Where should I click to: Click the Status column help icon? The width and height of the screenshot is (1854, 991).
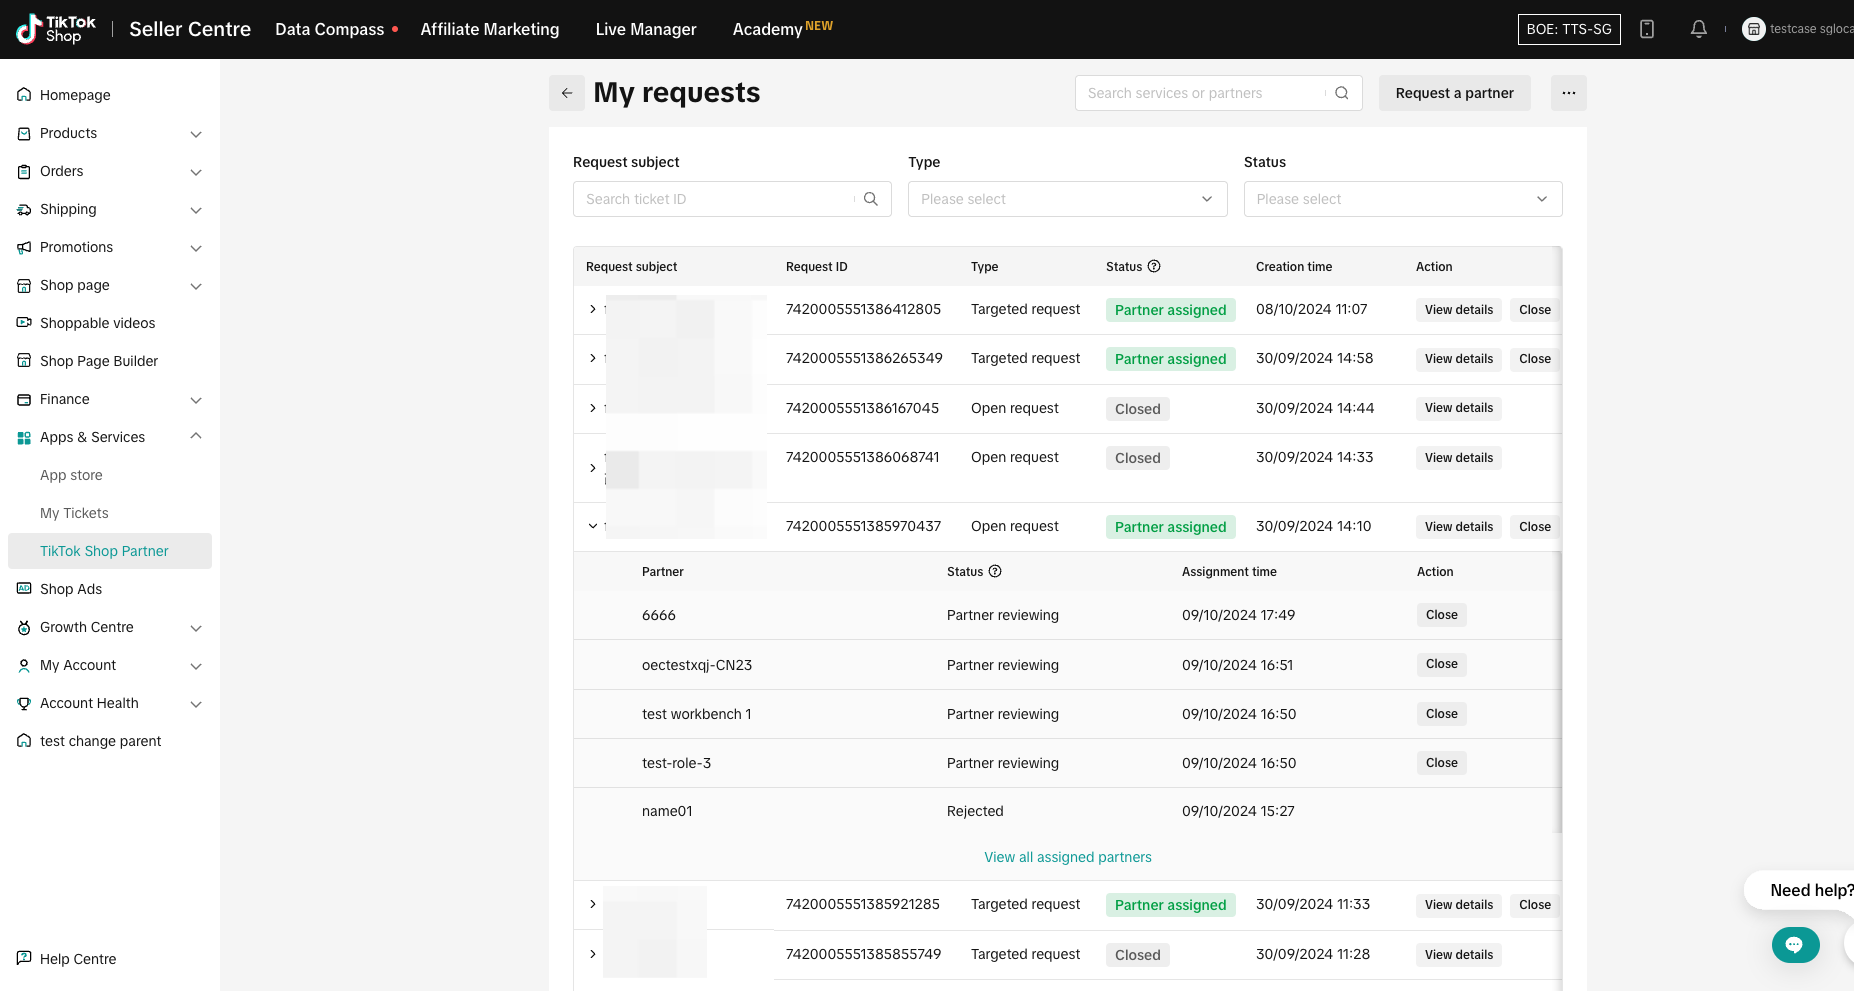click(x=1154, y=266)
